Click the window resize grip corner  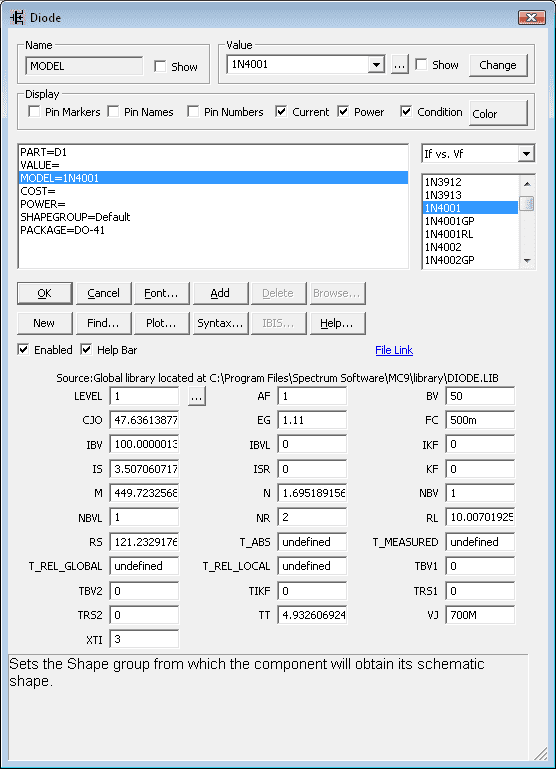tap(540, 753)
